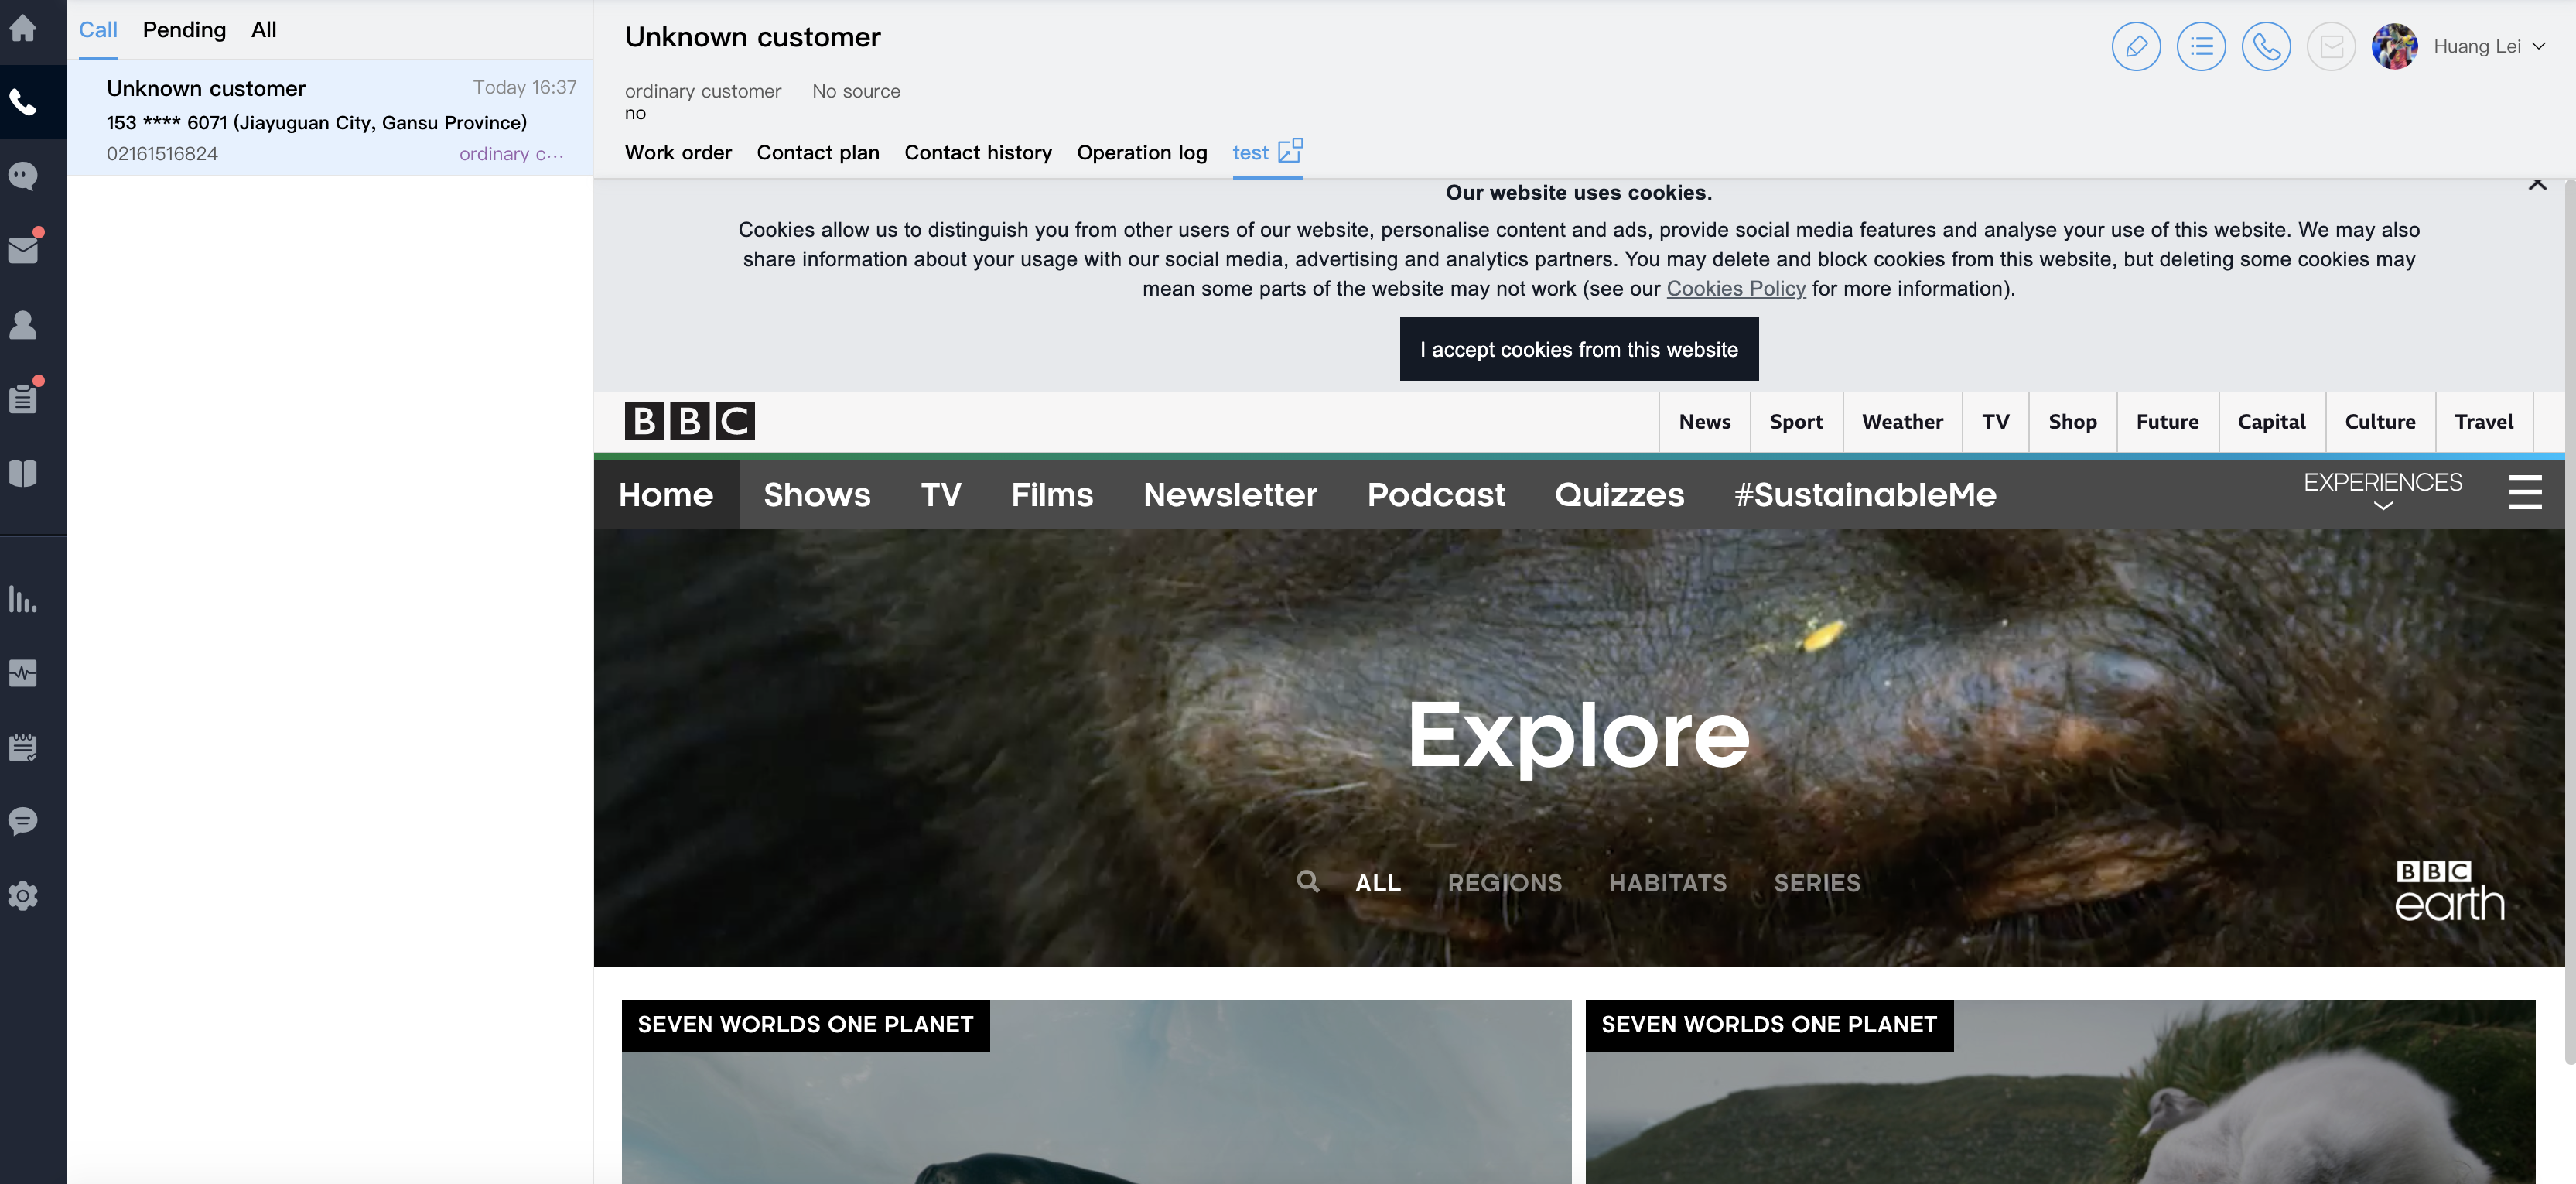Click the greyed mail circle icon
The image size is (2576, 1184).
pyautogui.click(x=2331, y=46)
